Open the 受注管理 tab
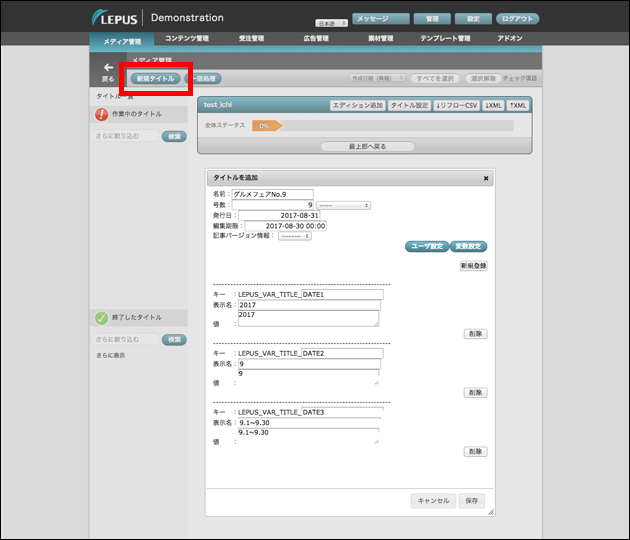Viewport: 630px width, 540px height. click(252, 39)
